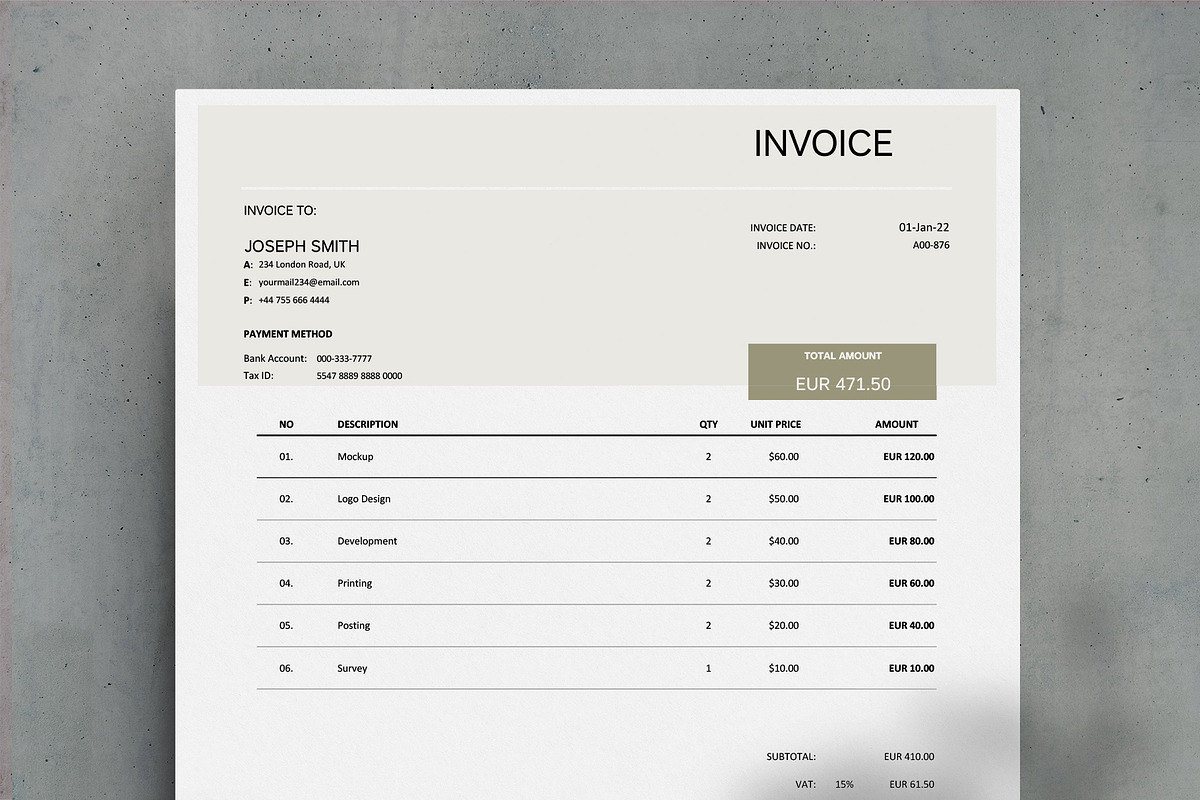Click the INVOICE DATE: label
Image resolution: width=1200 pixels, height=800 pixels.
783,228
